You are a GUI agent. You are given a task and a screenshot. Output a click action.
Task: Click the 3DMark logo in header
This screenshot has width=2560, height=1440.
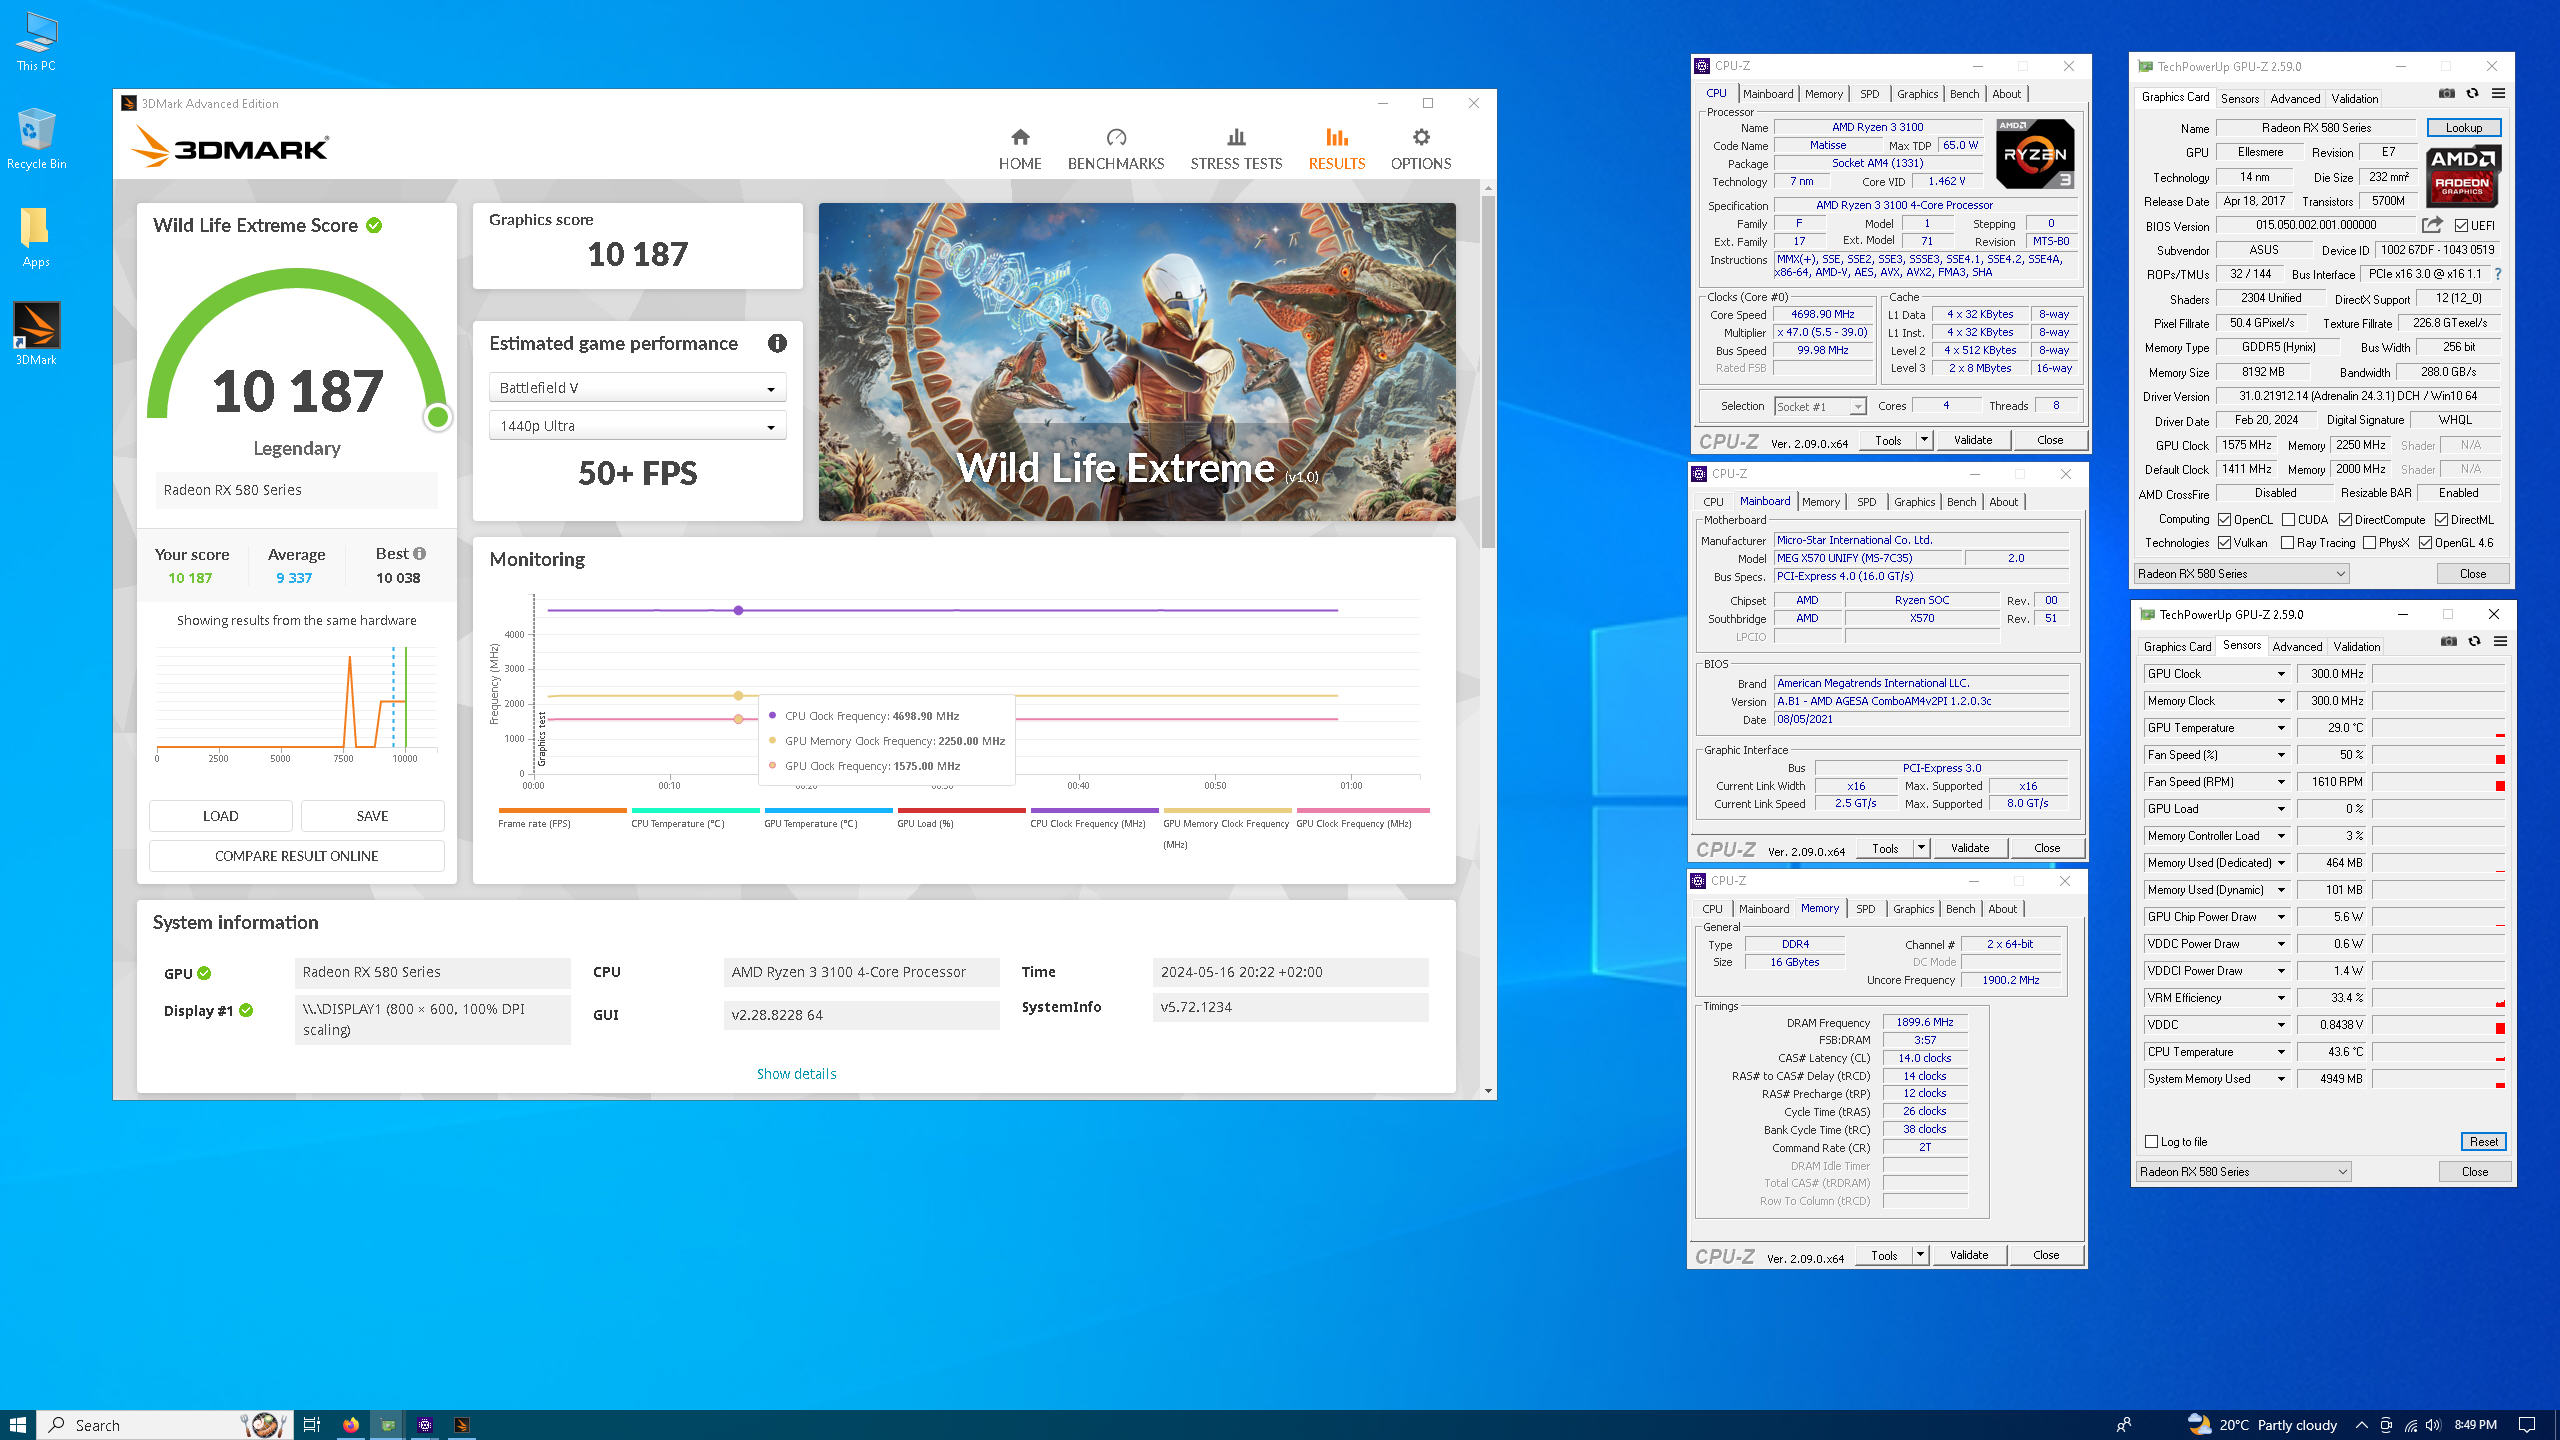click(x=229, y=147)
